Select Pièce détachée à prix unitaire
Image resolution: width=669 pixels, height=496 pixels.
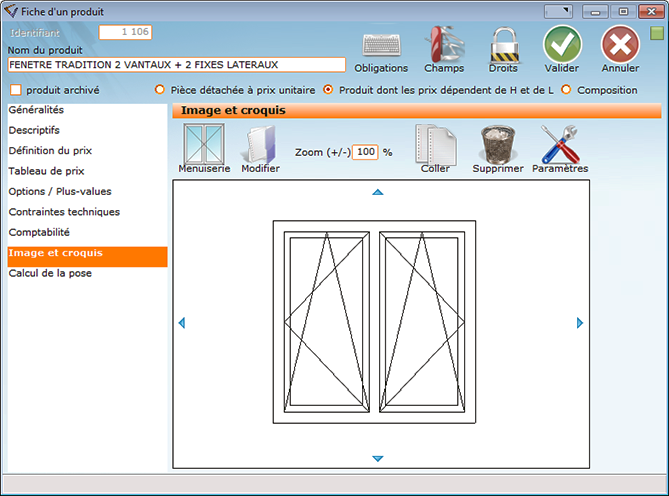click(160, 90)
